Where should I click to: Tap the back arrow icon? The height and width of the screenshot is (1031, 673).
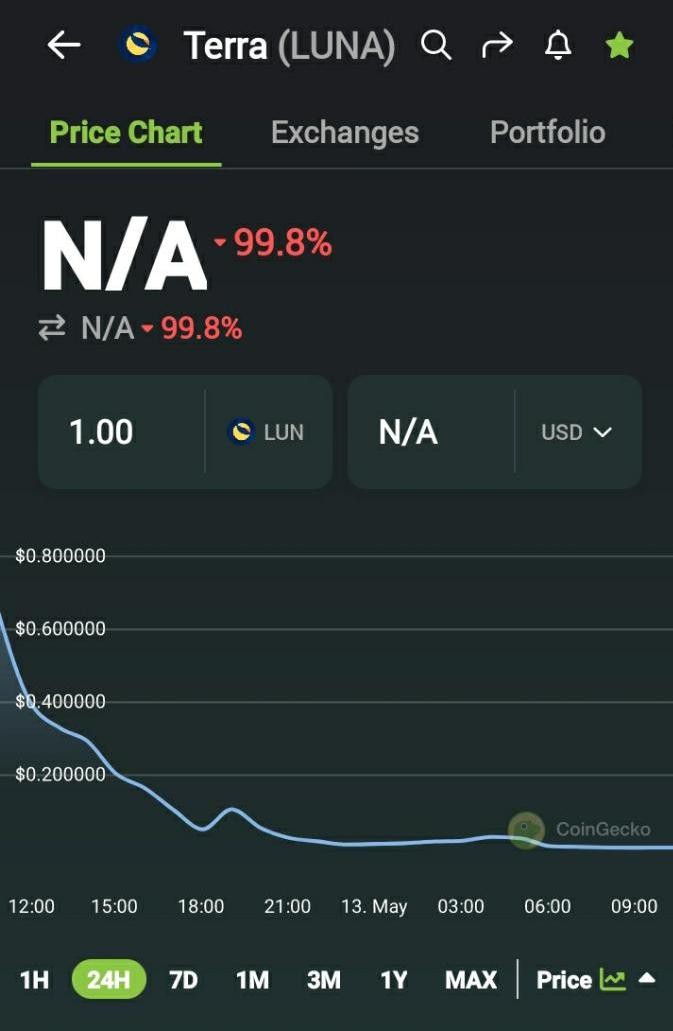[64, 45]
